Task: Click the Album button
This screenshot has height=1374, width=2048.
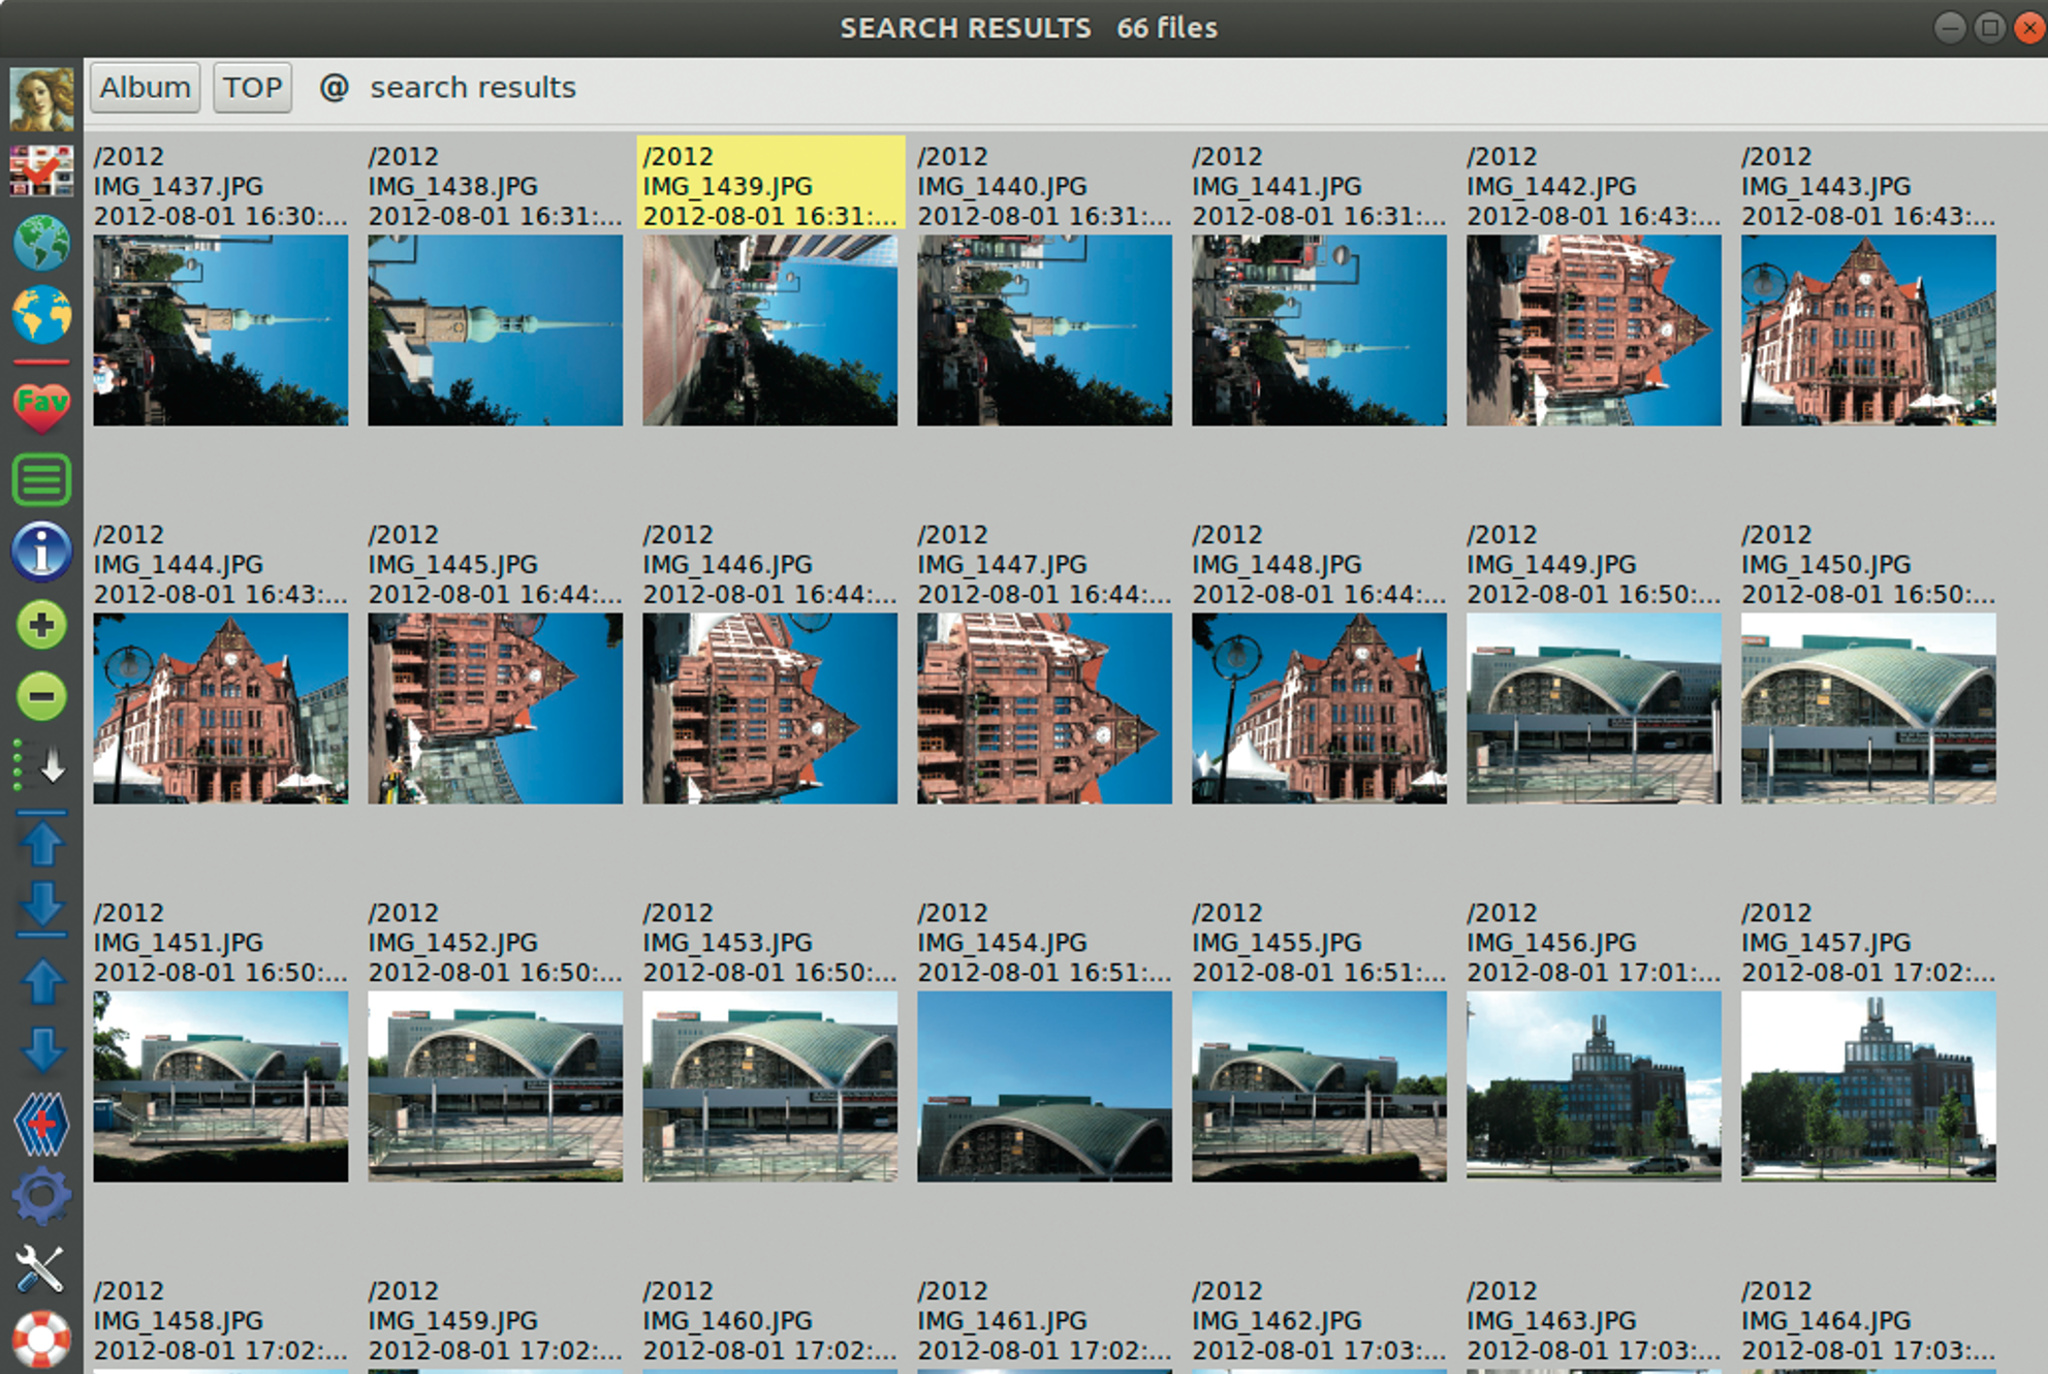Action: pyautogui.click(x=145, y=88)
